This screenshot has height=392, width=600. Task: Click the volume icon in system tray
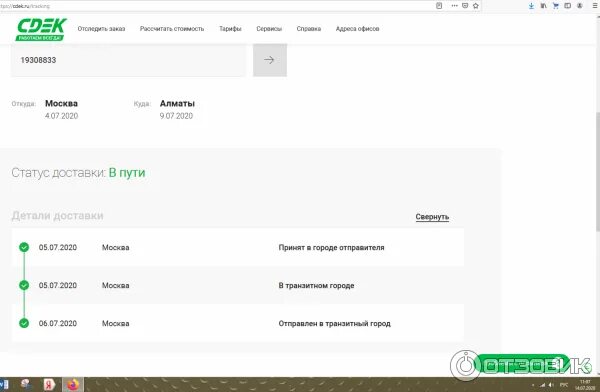[551, 385]
